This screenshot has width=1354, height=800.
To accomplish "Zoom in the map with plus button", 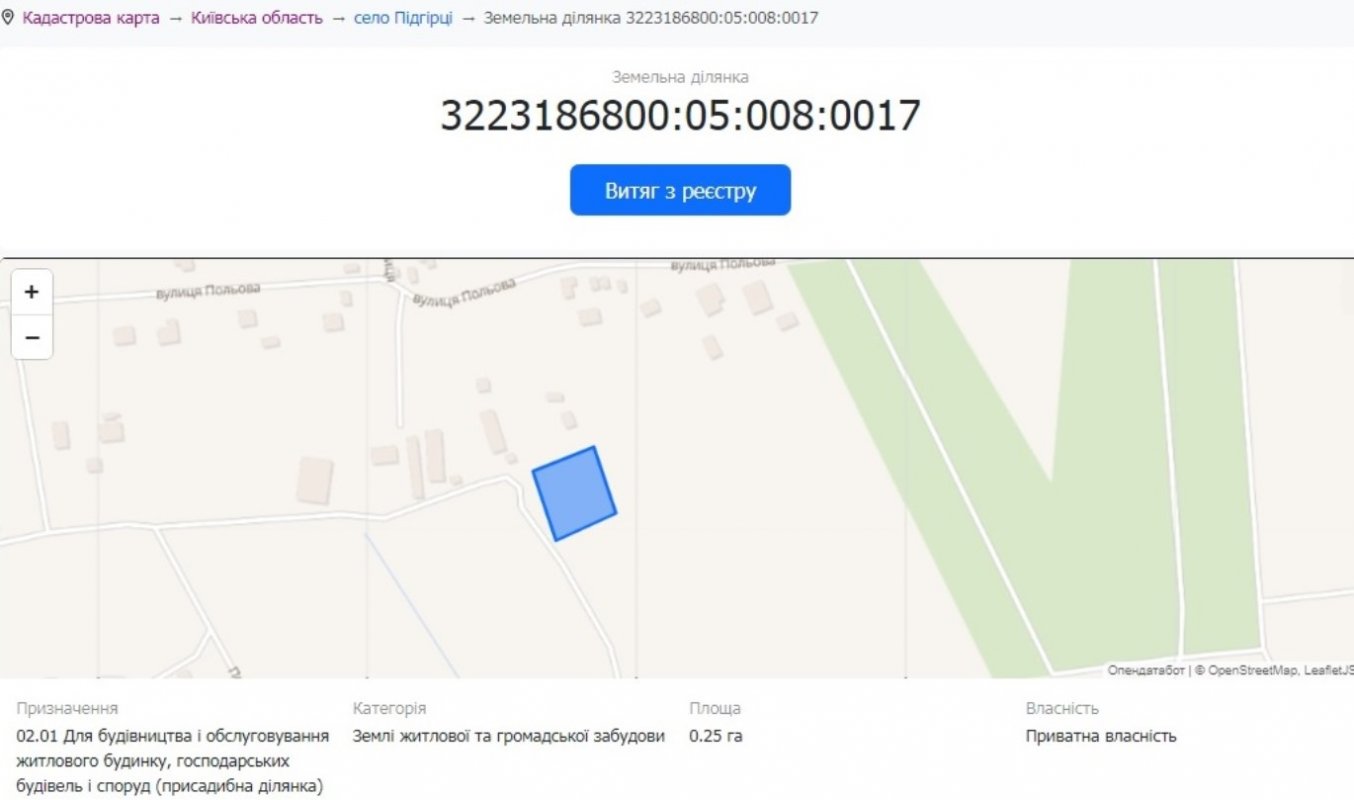I will tap(32, 292).
